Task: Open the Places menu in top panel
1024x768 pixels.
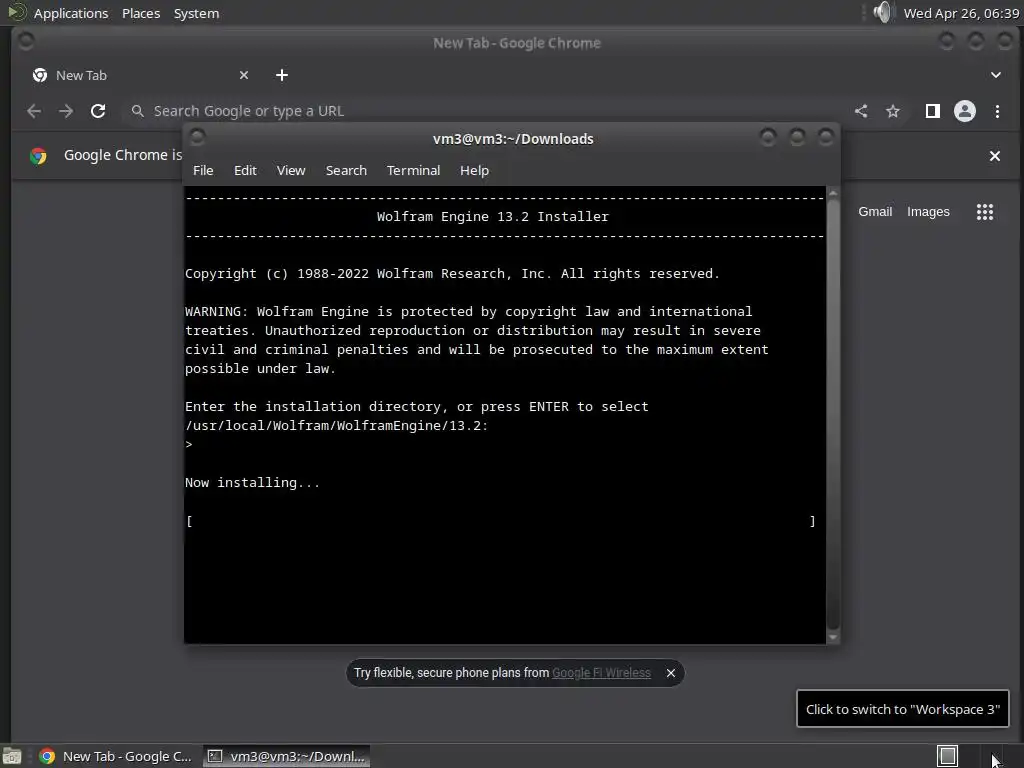Action: tap(141, 13)
